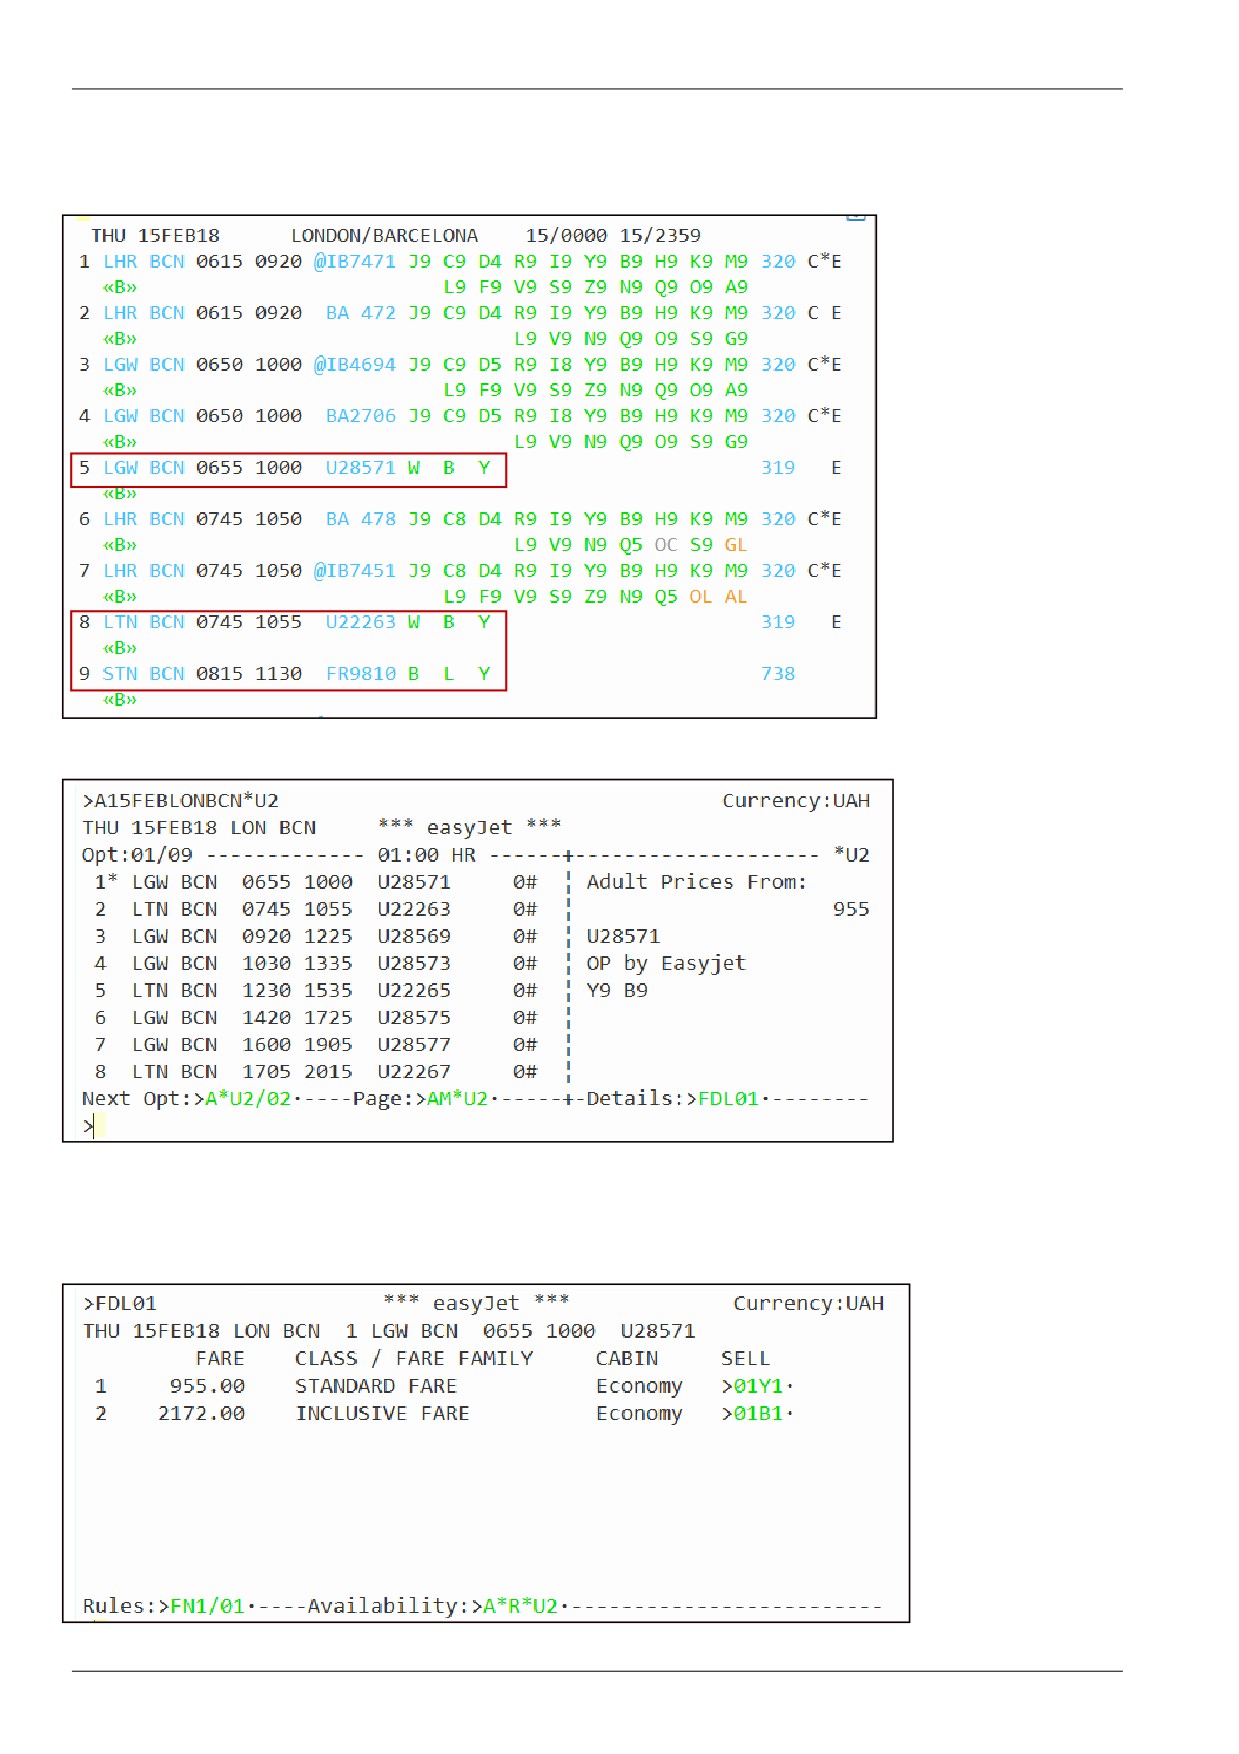Click the 955.00 standard fare amount
1239x1754 pixels.
click(x=207, y=1386)
